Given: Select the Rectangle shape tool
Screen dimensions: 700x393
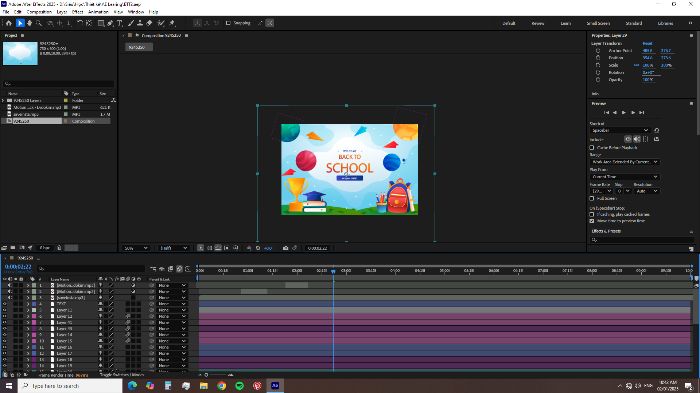Looking at the screenshot, I should pos(101,23).
